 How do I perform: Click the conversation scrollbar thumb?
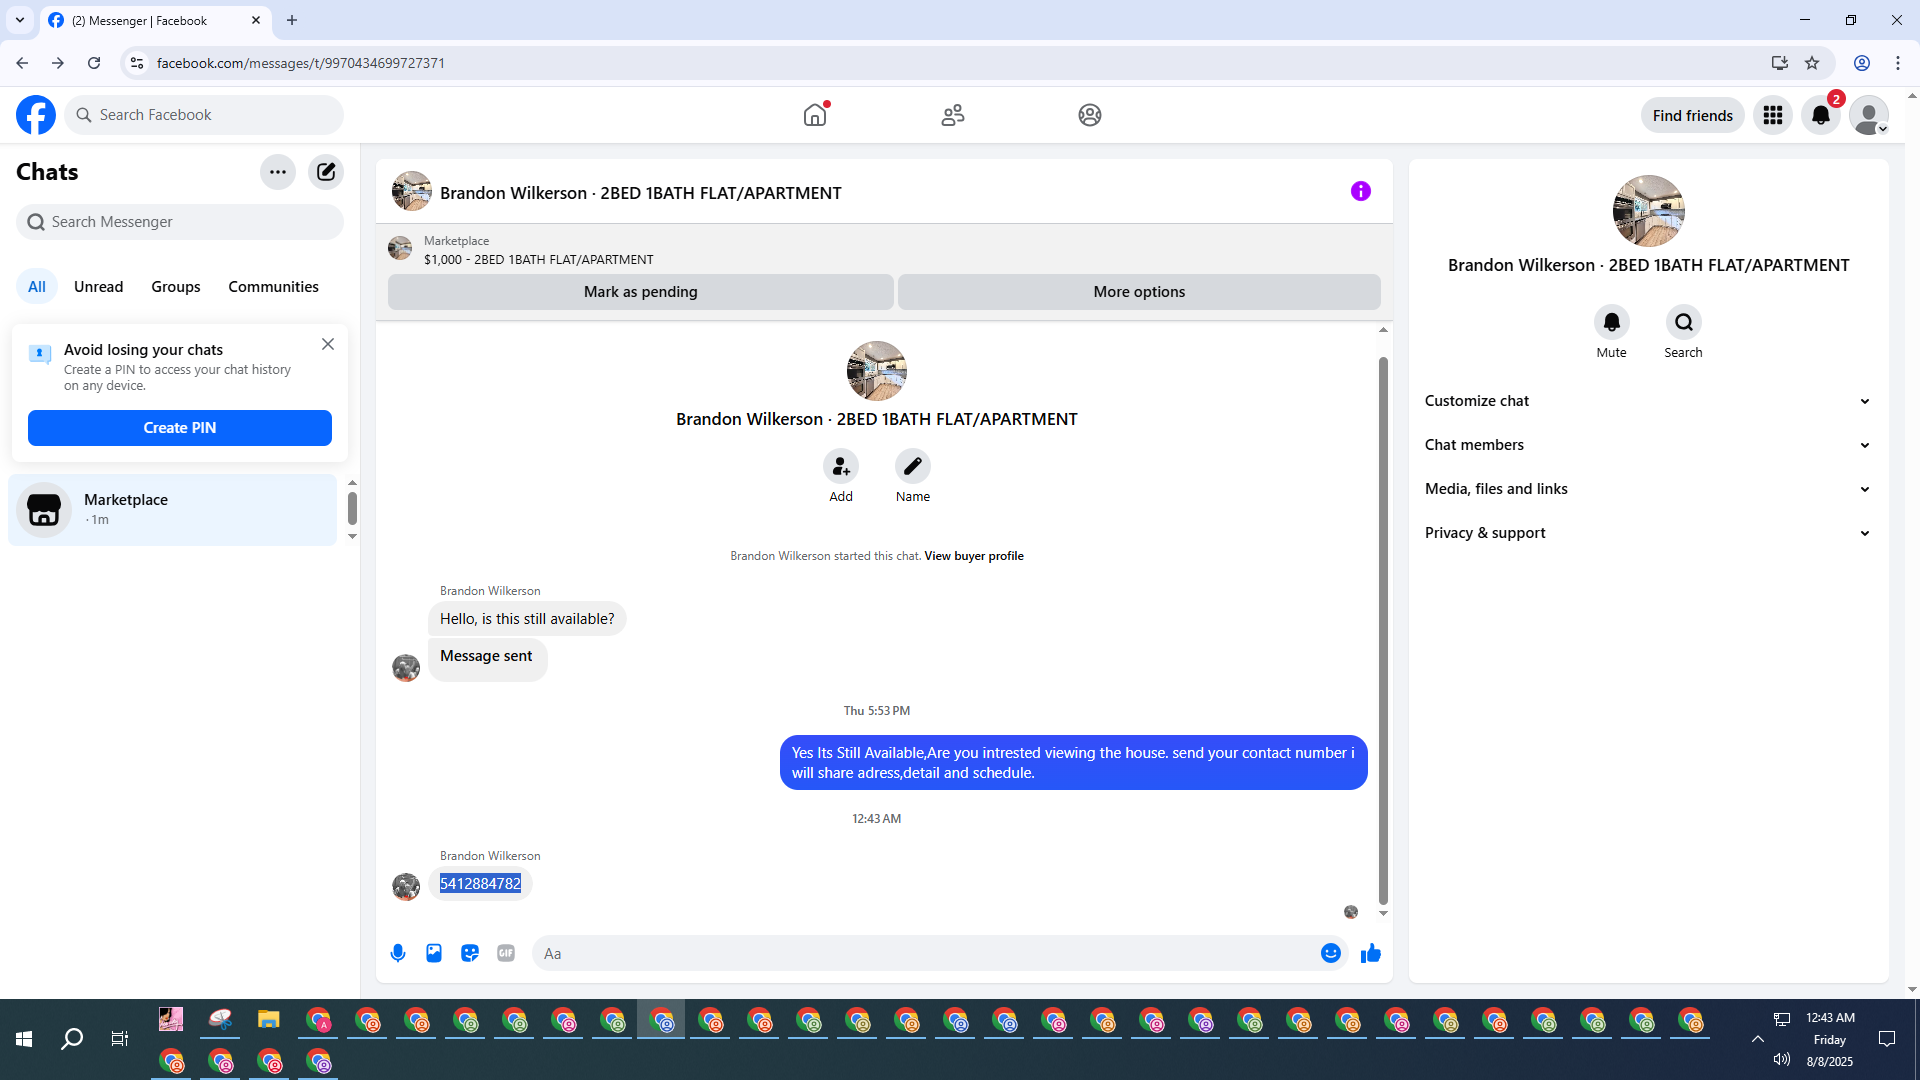(x=1383, y=630)
